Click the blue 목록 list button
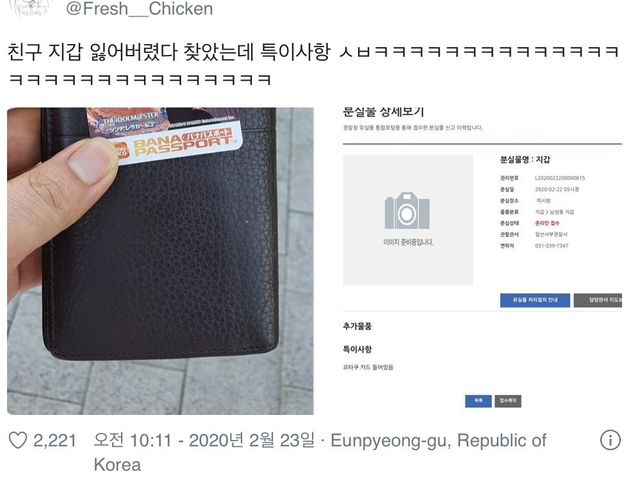Viewport: 640px width, 484px height. pyautogui.click(x=478, y=401)
